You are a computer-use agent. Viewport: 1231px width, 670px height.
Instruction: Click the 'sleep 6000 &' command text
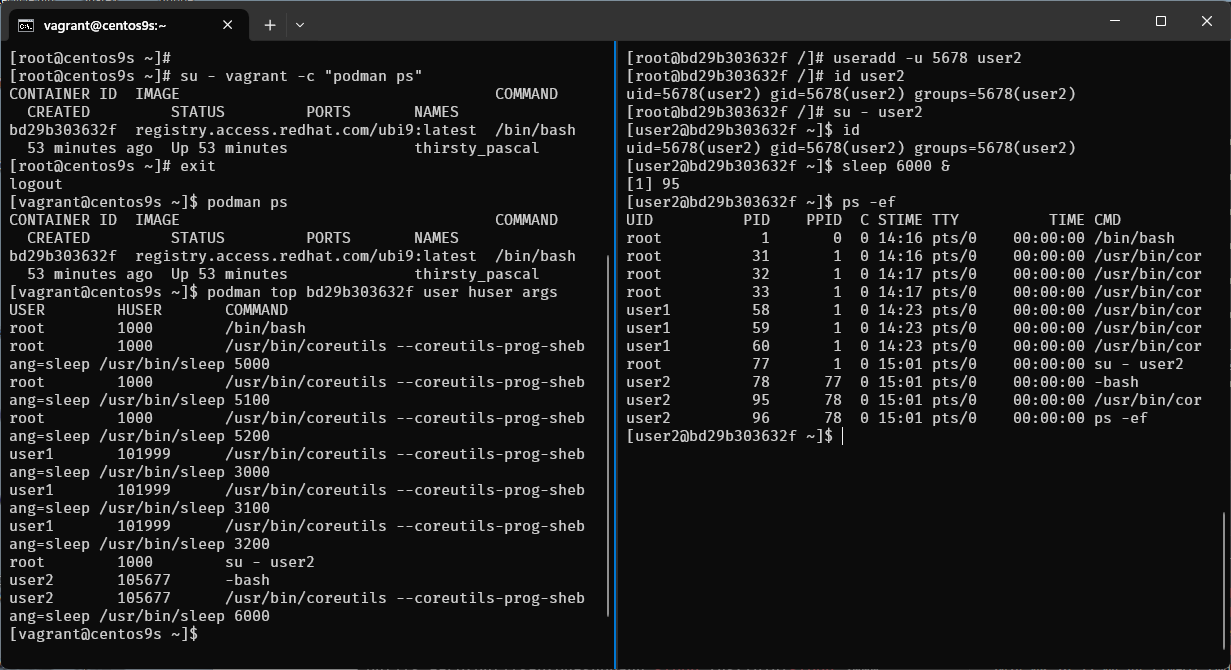[x=897, y=166]
